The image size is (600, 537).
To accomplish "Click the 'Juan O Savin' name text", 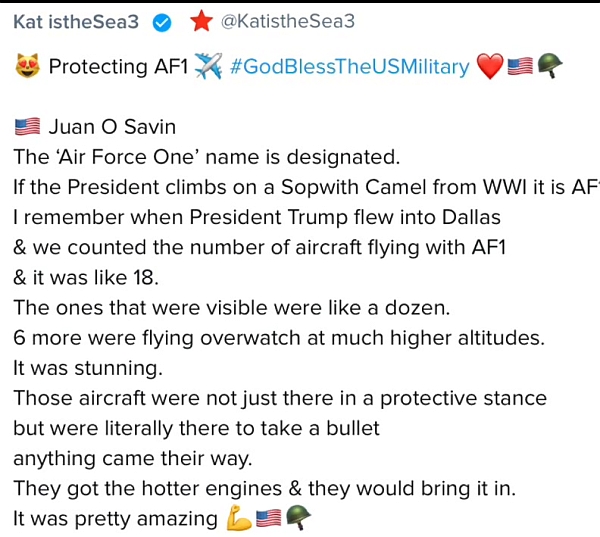I will click(112, 127).
